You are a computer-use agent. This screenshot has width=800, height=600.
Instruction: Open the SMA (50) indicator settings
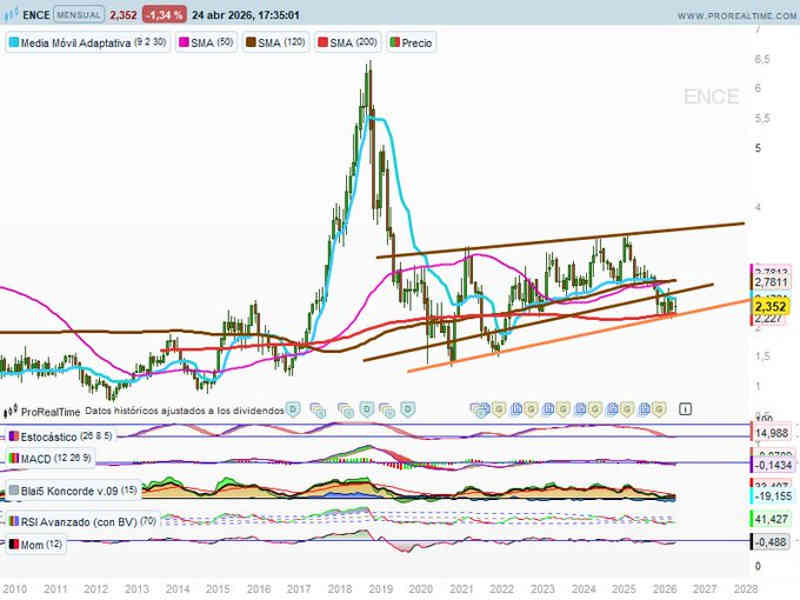pos(206,44)
